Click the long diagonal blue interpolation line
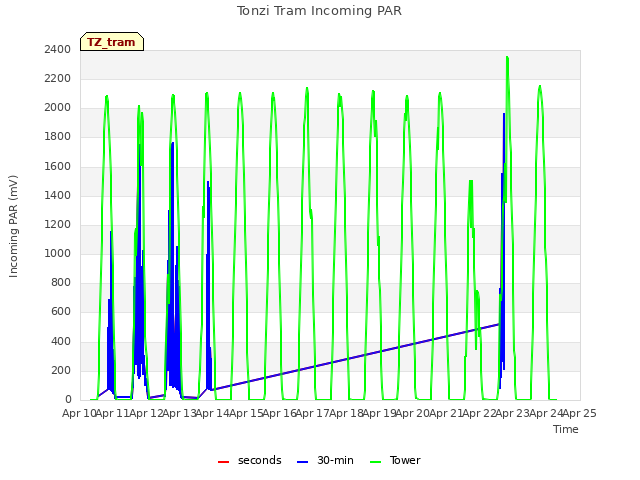Screen dimensions: 640x480 [x=355, y=358]
